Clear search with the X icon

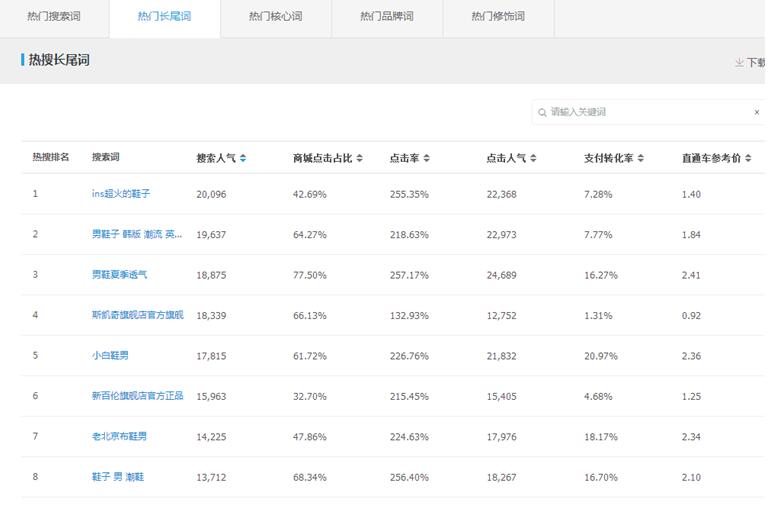[x=757, y=113]
